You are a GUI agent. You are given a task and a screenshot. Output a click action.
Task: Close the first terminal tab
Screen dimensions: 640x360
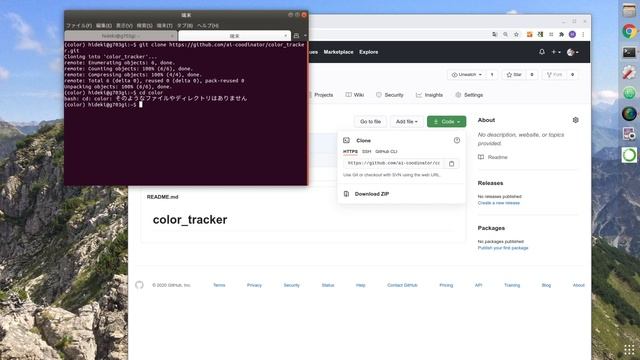coord(172,36)
